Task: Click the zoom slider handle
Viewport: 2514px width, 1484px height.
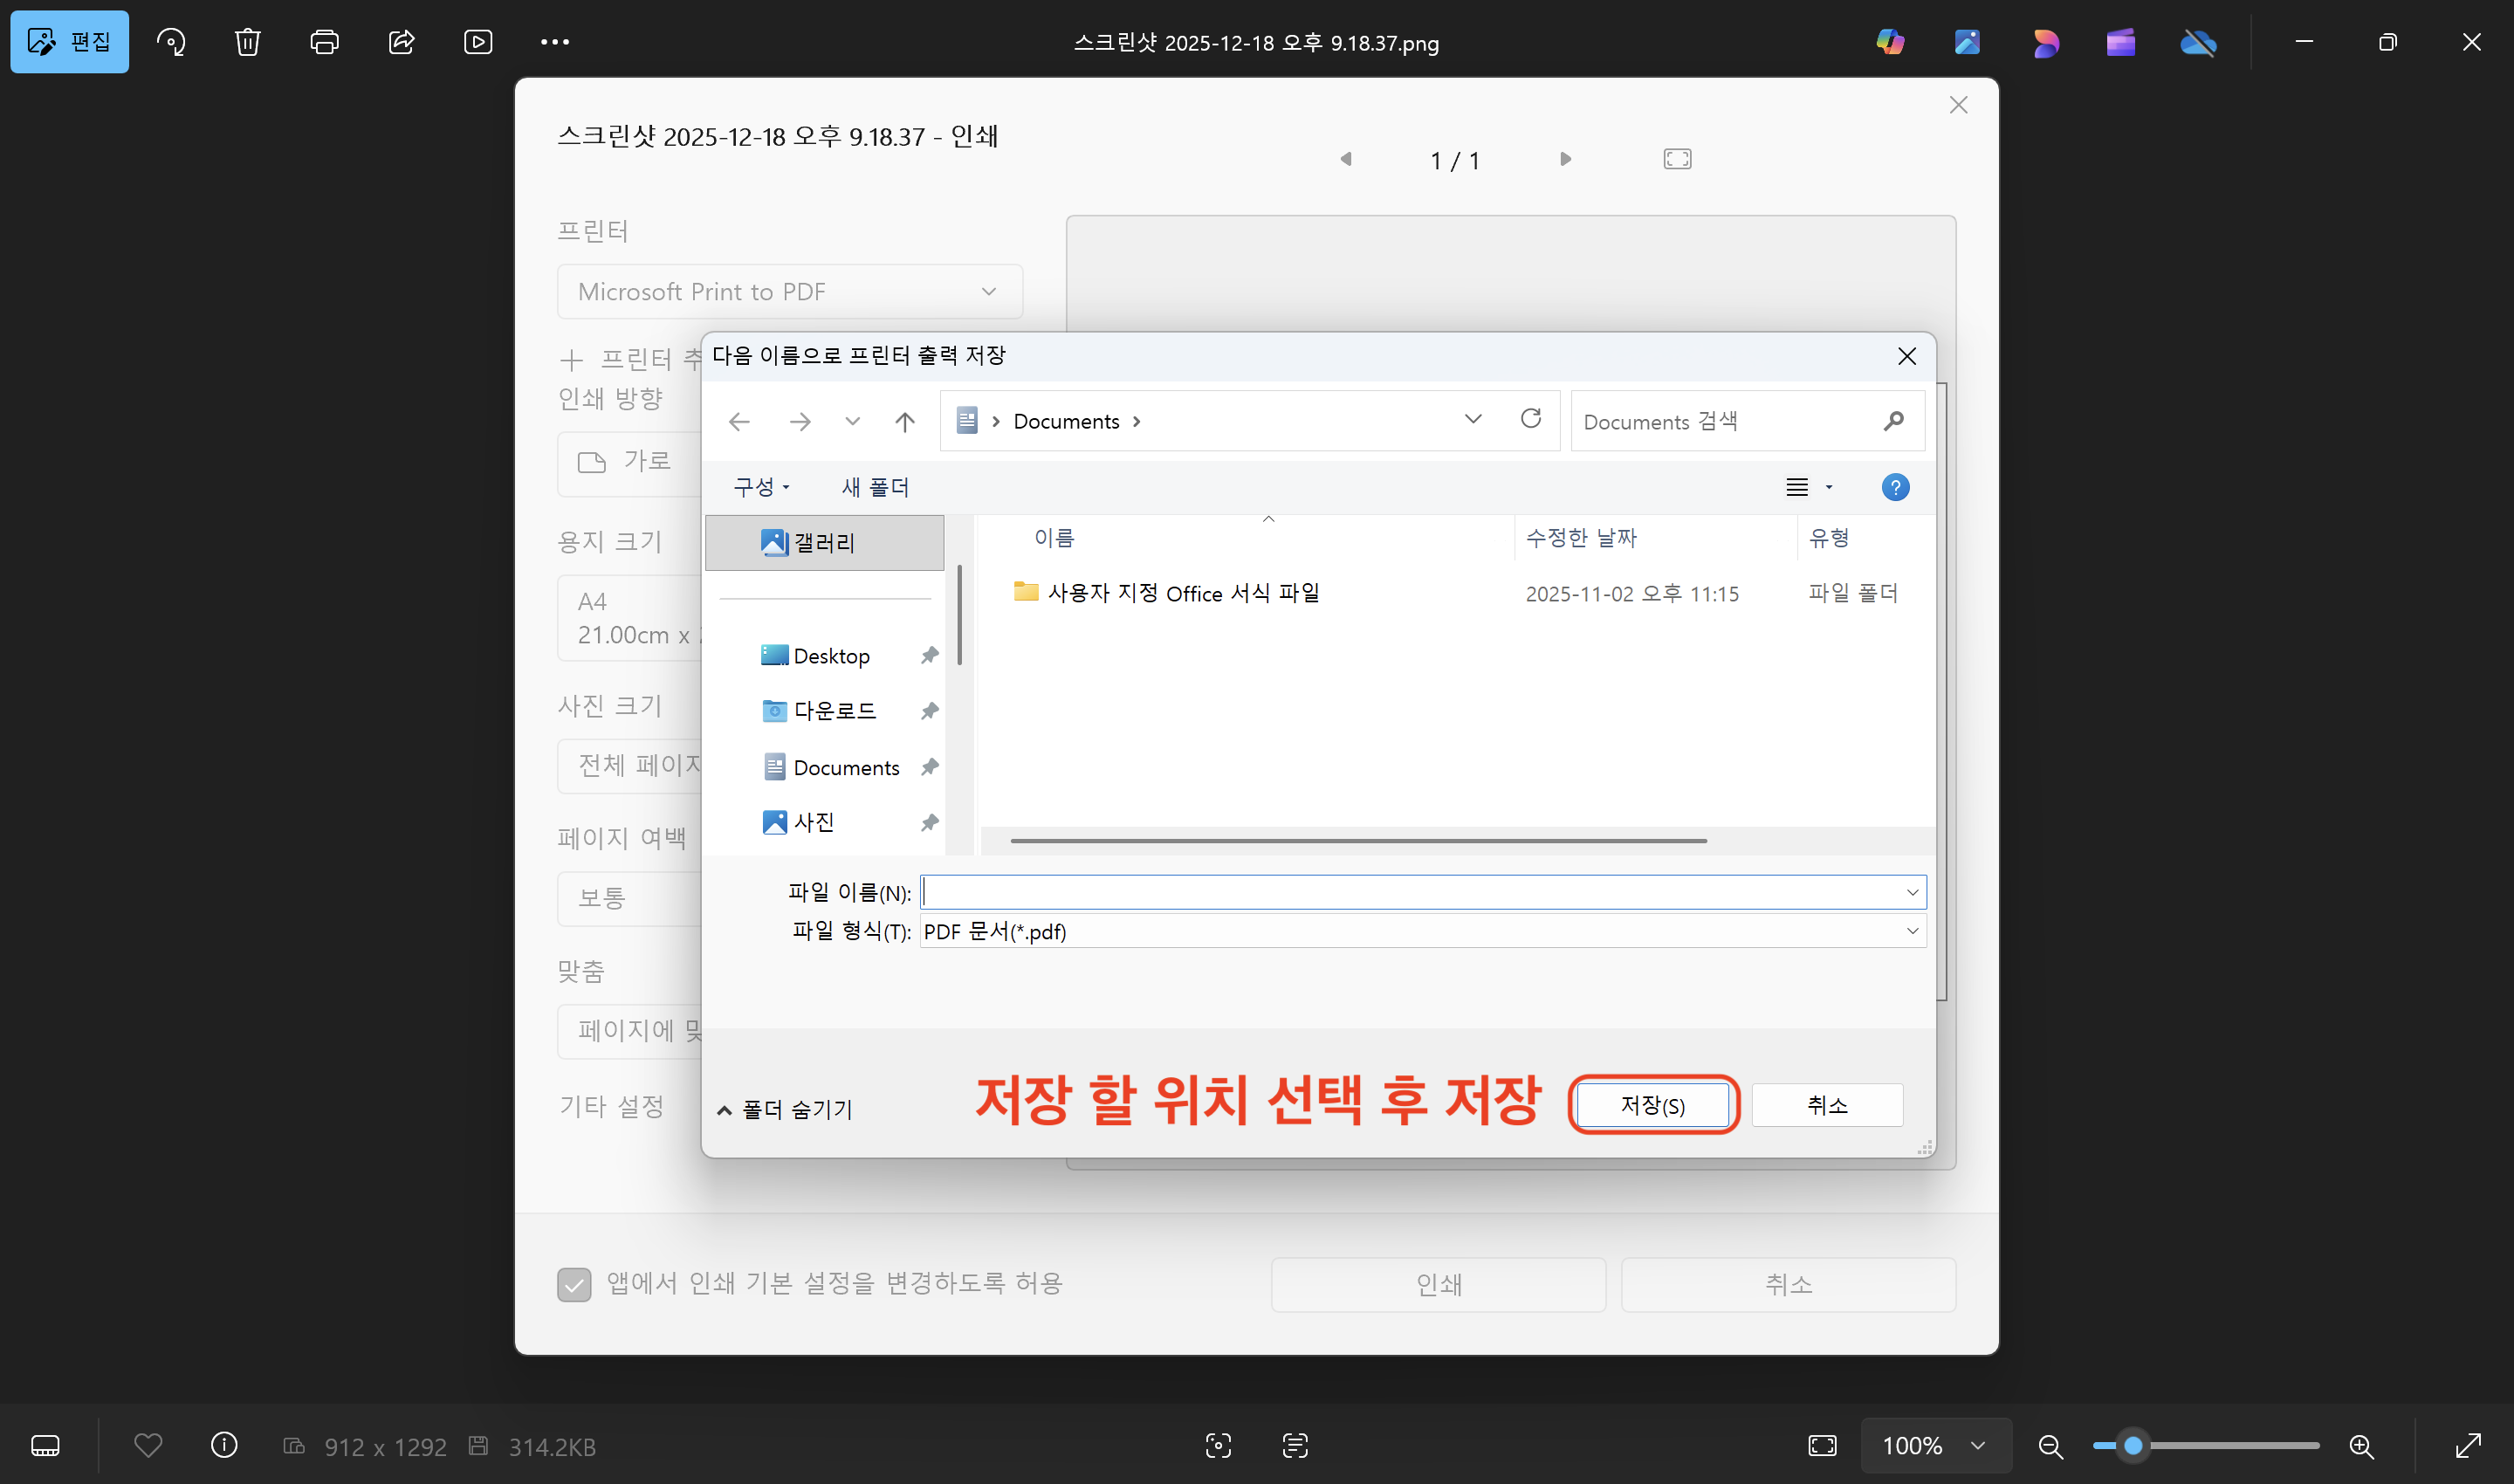Action: 2132,1446
